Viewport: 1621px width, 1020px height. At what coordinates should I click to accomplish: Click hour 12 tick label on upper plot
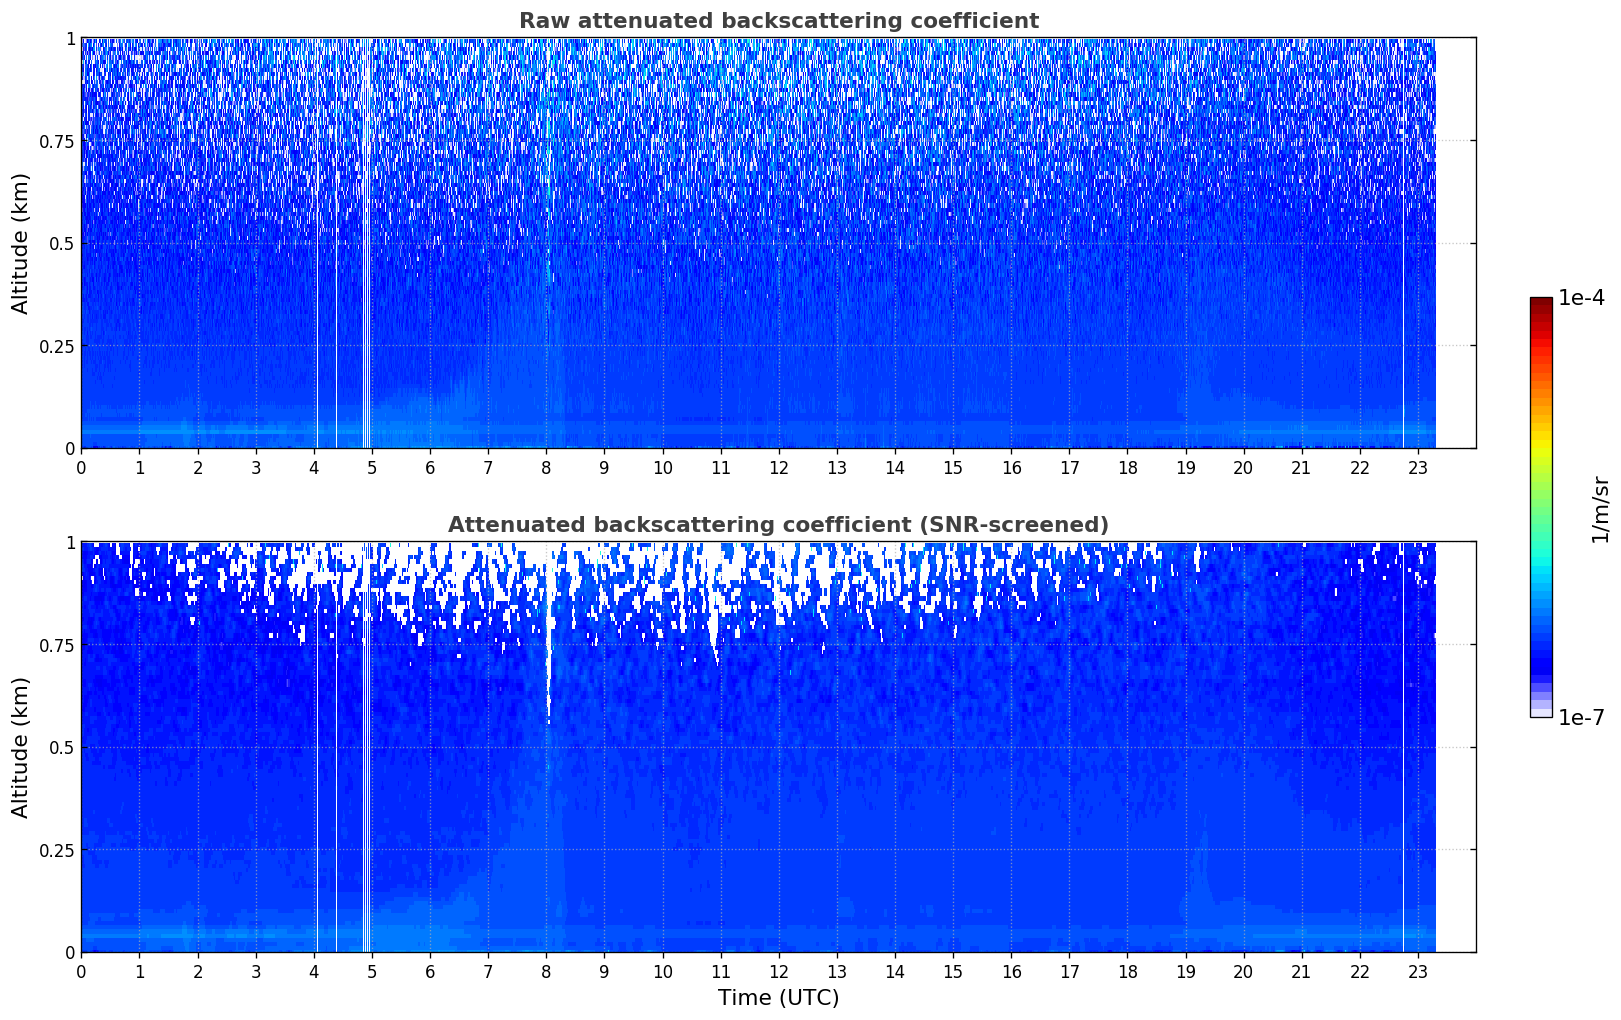click(779, 467)
